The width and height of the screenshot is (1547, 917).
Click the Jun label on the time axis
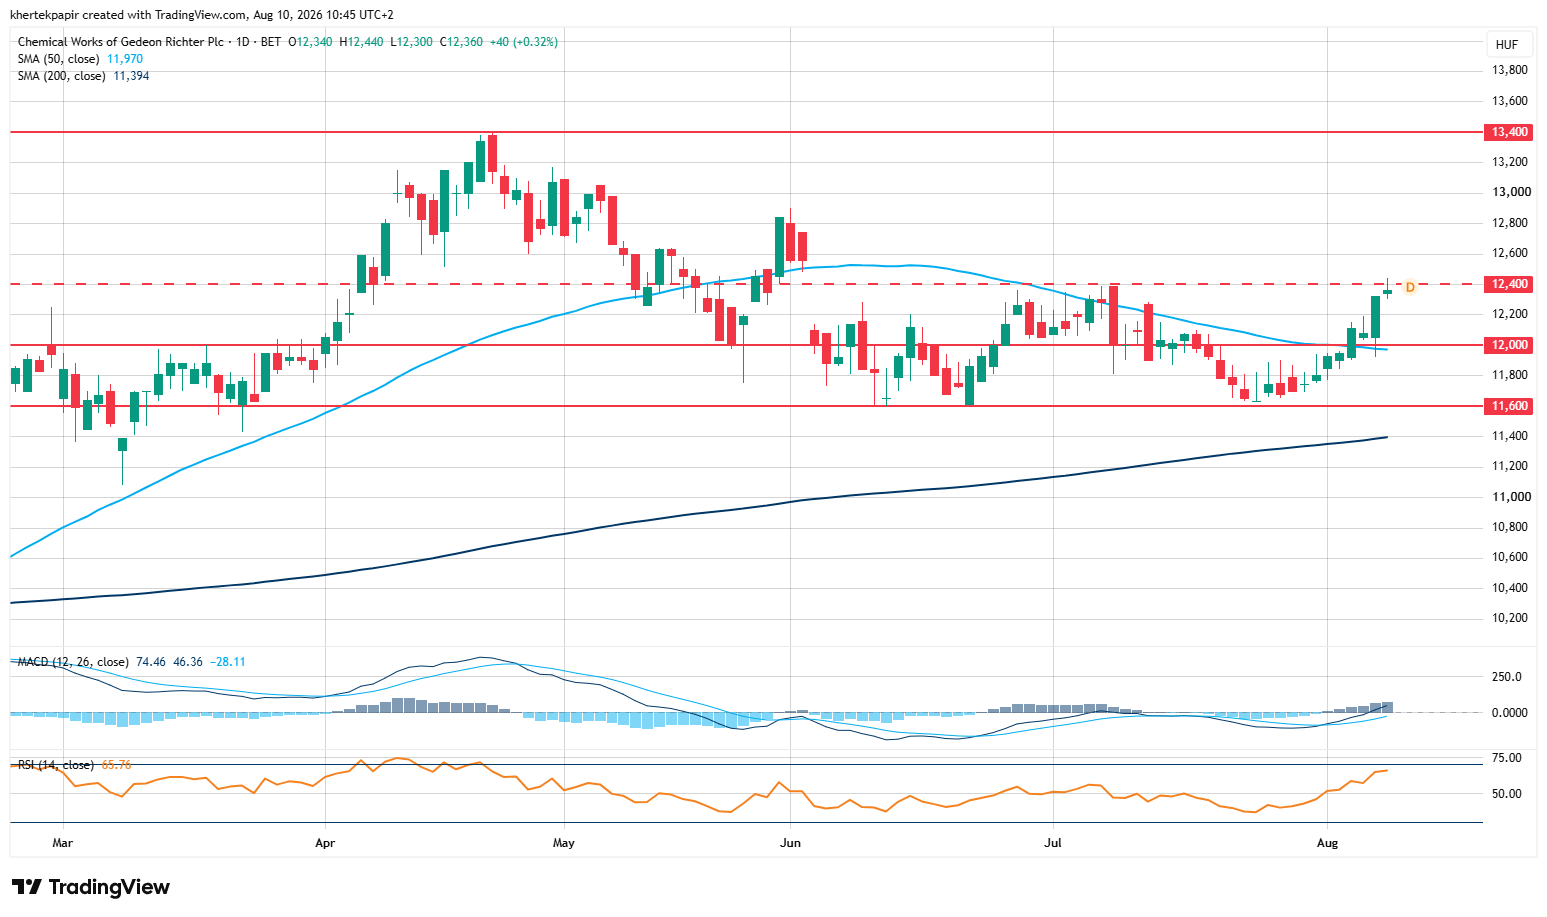790,843
